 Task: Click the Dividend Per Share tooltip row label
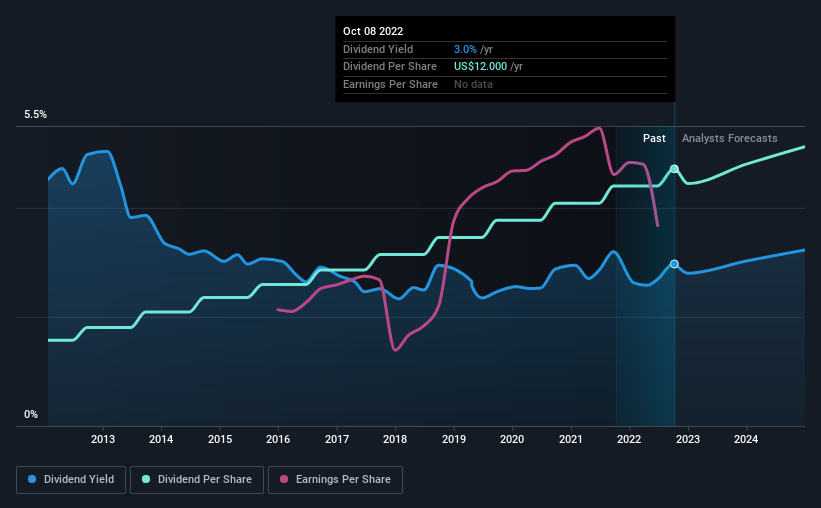(x=390, y=67)
